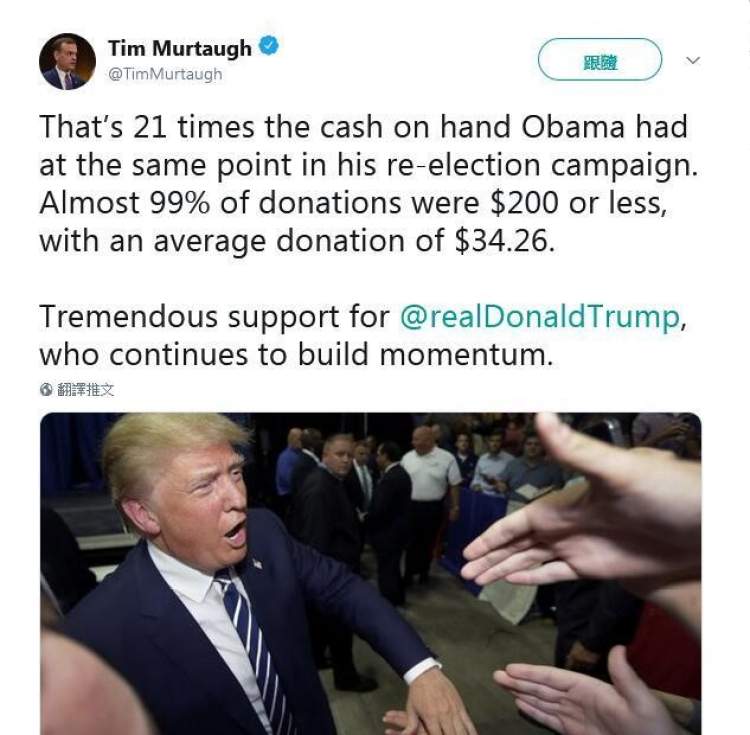This screenshot has width=750, height=735.
Task: Open the Tim Murtaugh display name link
Action: [x=180, y=48]
